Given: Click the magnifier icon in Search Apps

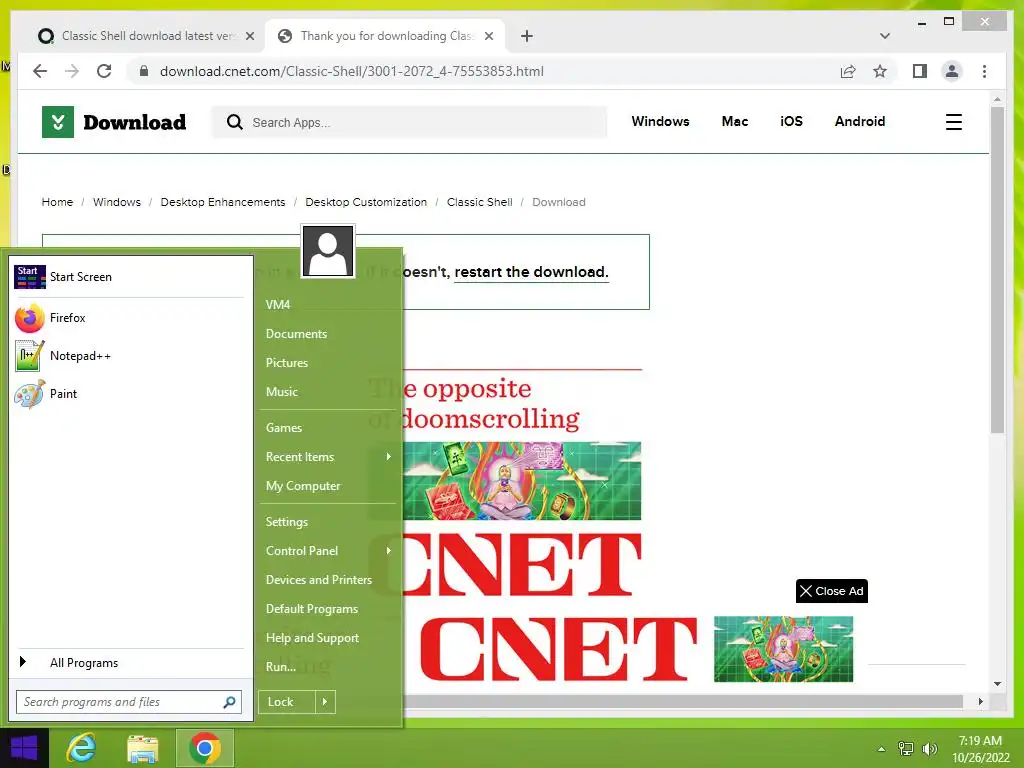Looking at the screenshot, I should tap(234, 122).
